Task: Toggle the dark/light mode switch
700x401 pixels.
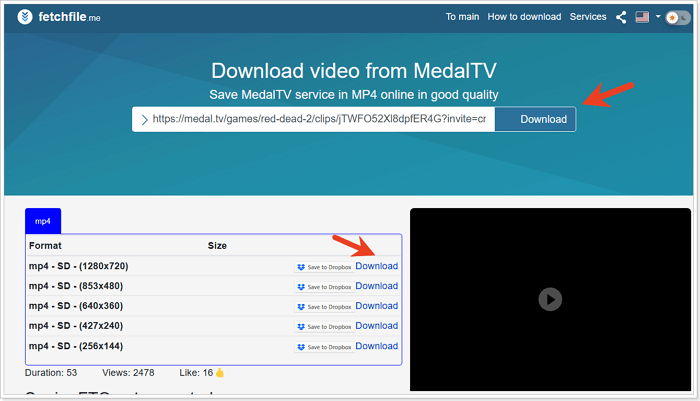Action: pos(678,17)
